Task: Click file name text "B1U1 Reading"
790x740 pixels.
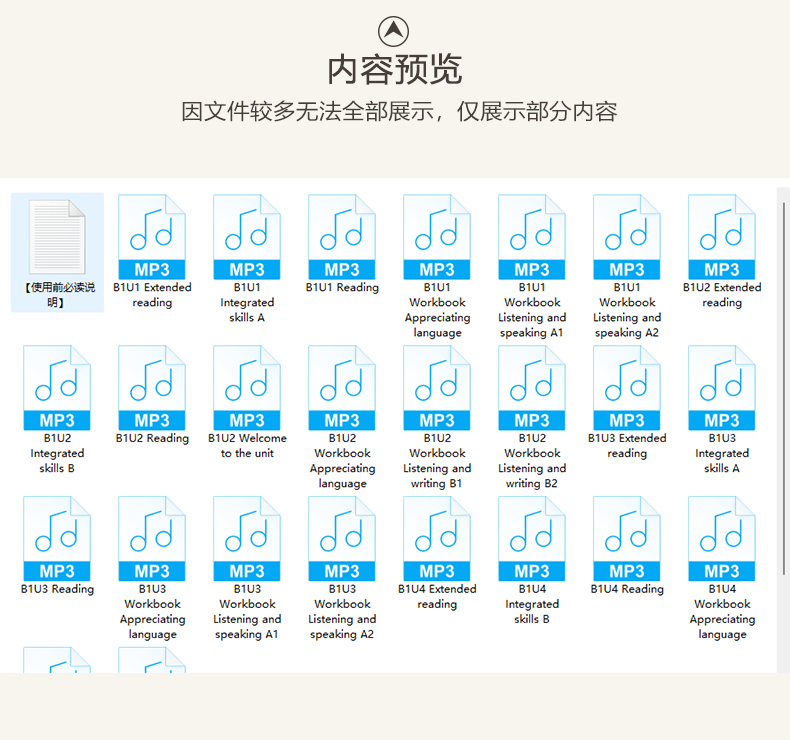Action: (342, 287)
